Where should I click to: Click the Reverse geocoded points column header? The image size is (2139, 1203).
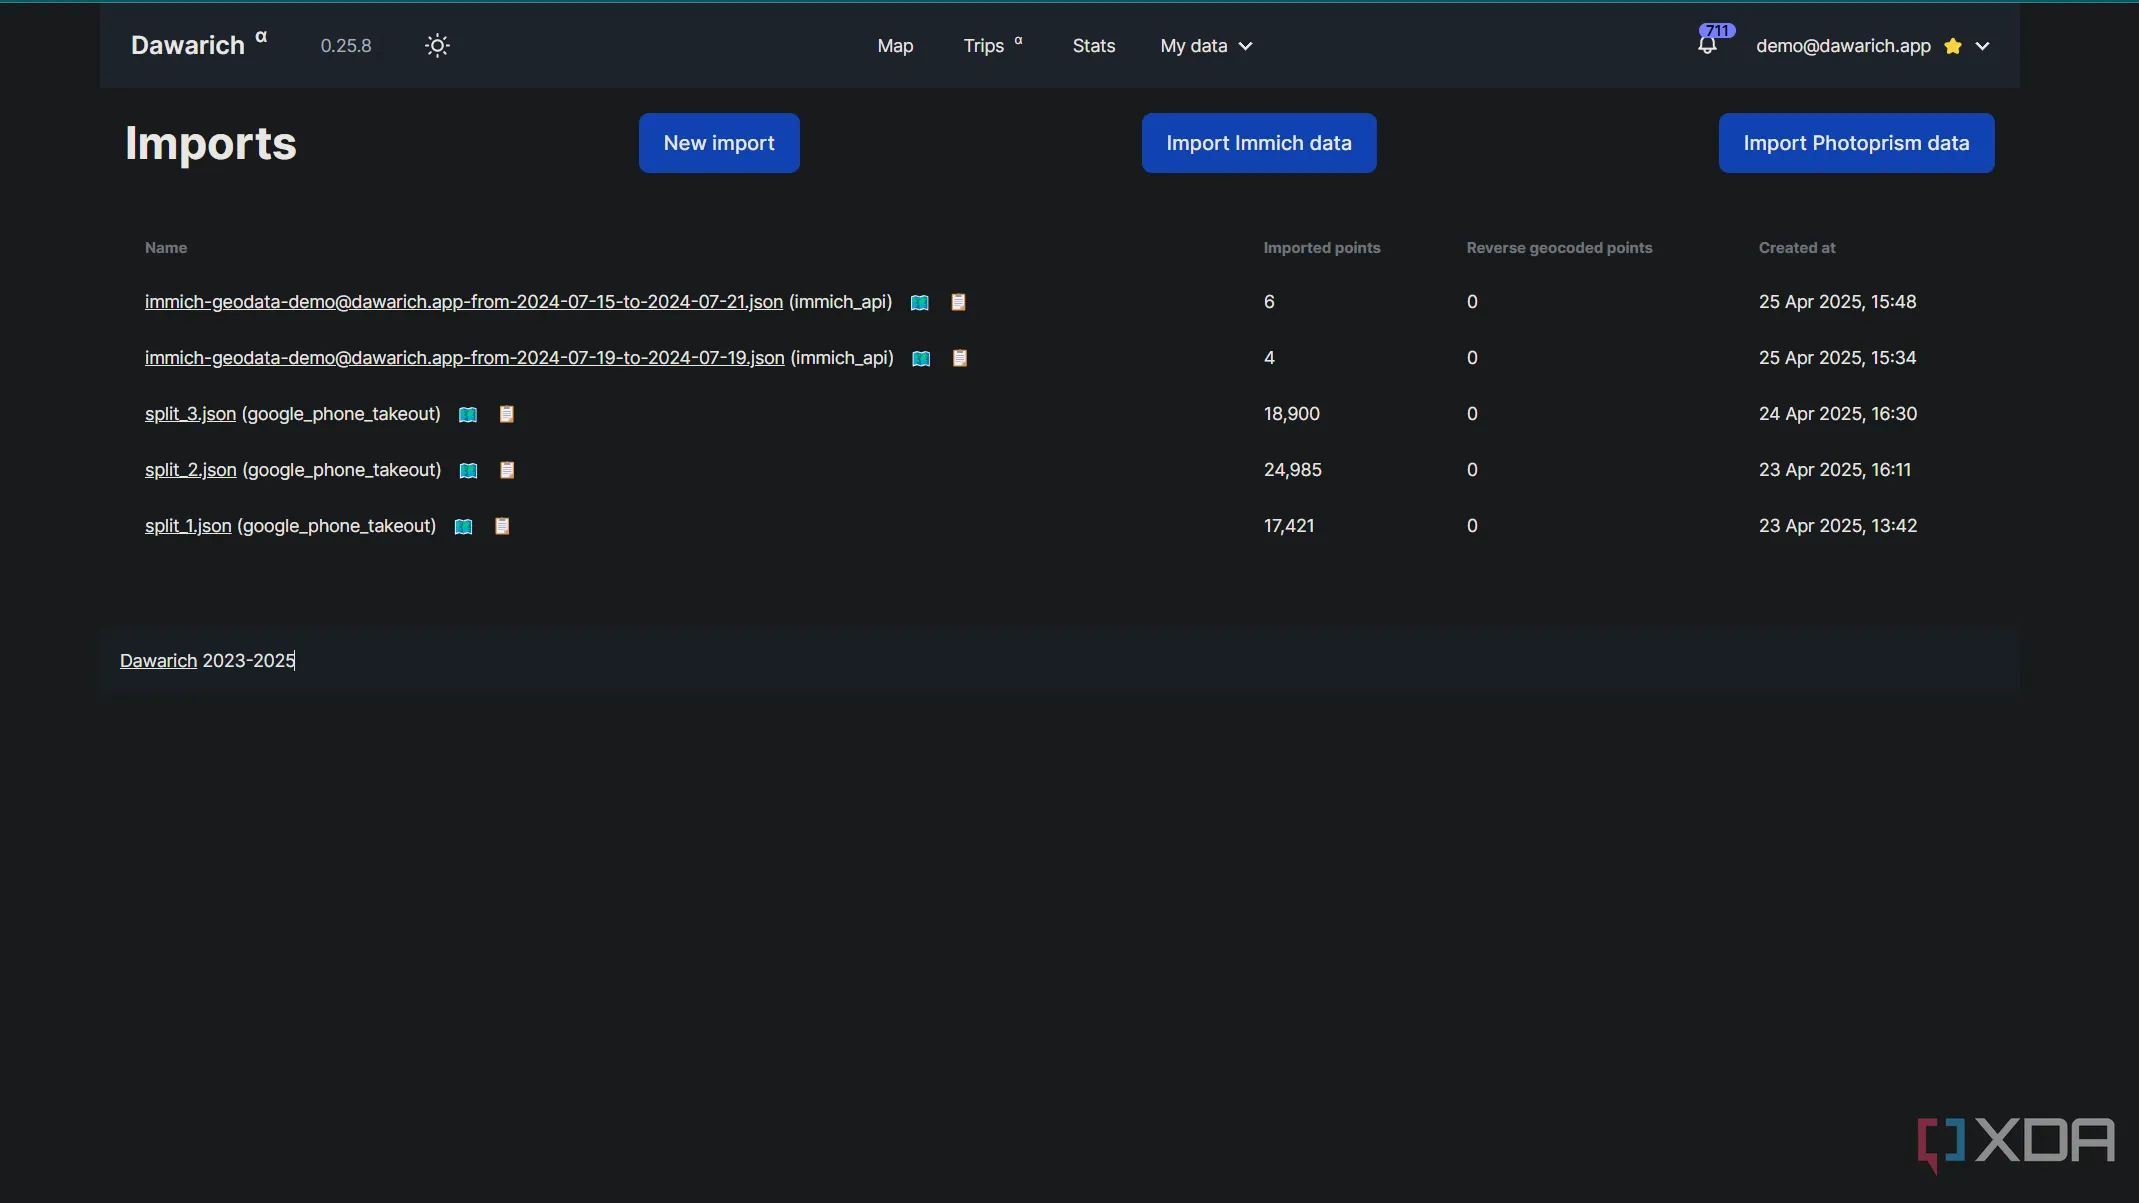point(1559,248)
